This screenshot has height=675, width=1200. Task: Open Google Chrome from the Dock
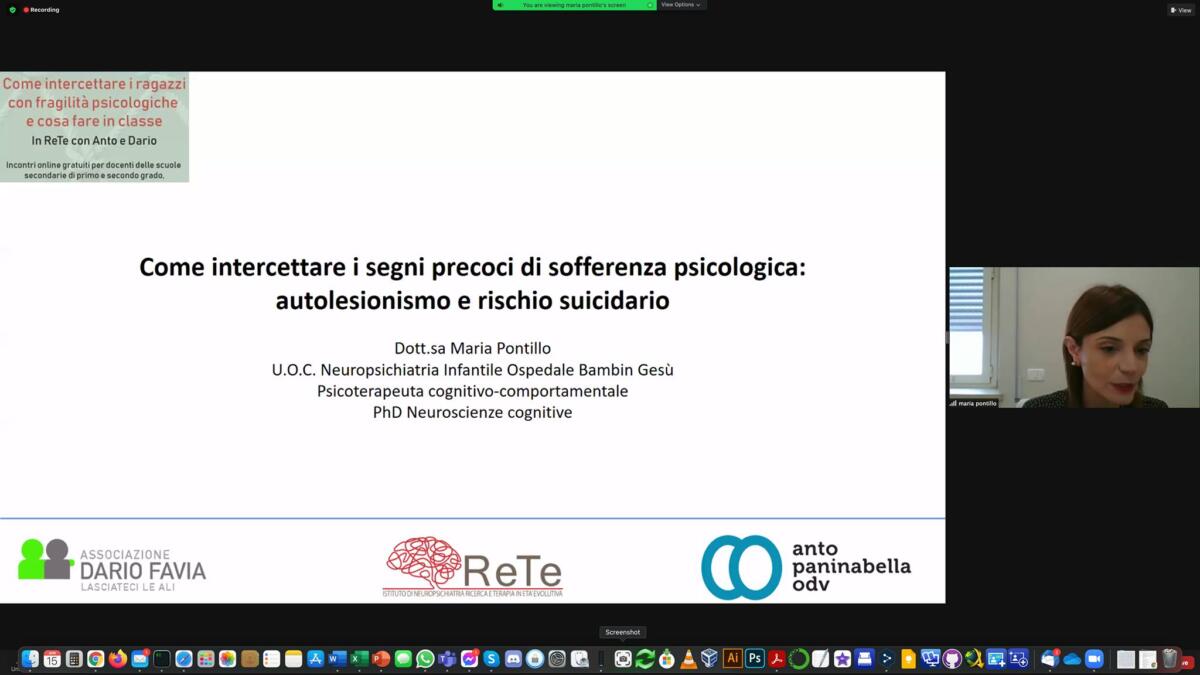tap(96, 659)
